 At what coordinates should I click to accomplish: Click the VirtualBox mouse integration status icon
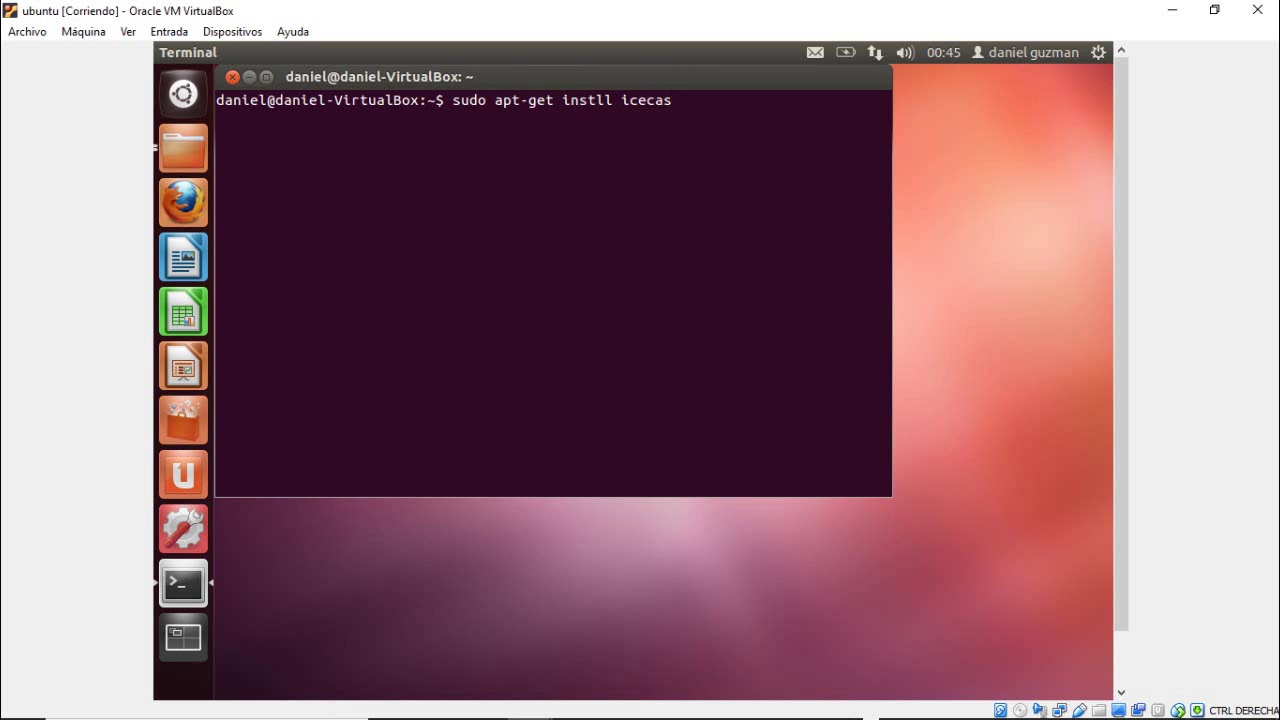click(1177, 710)
